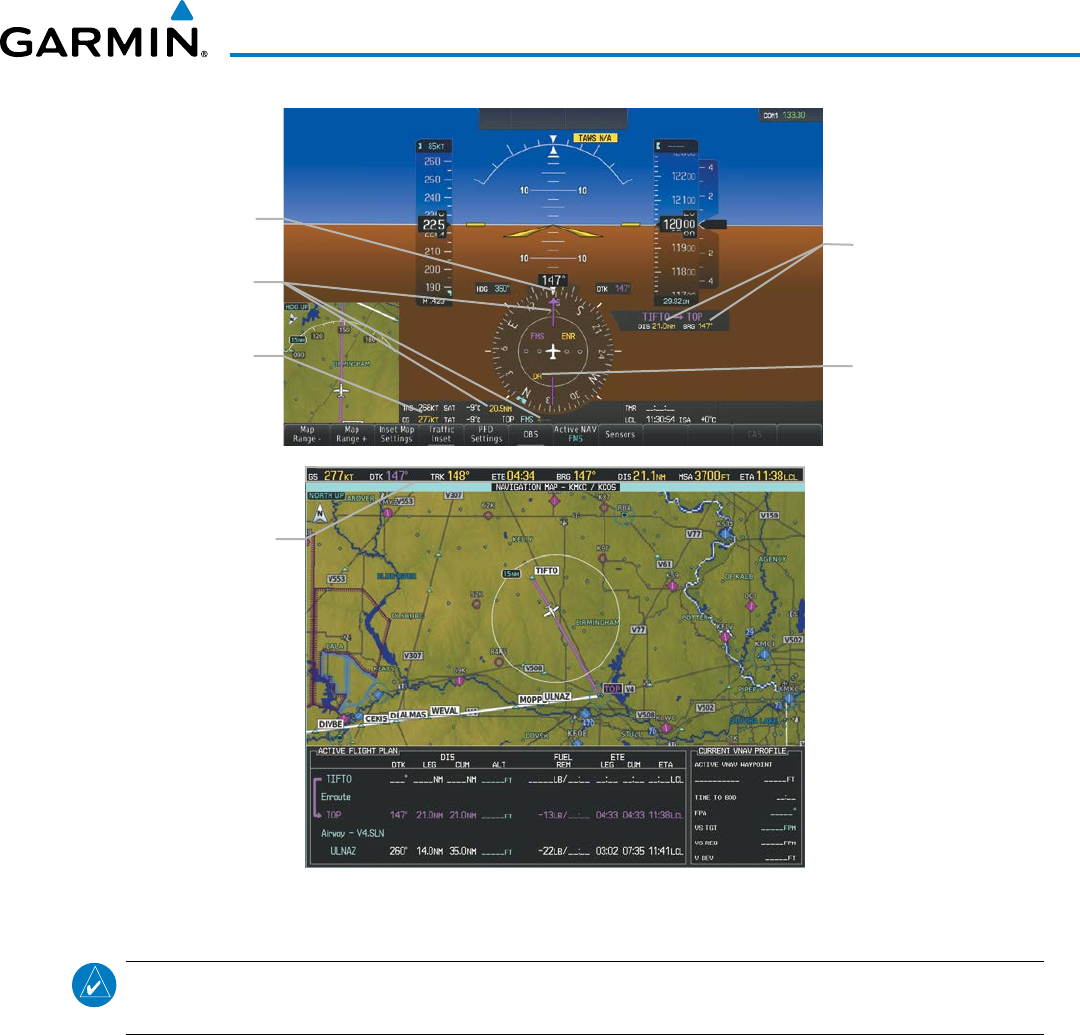Click the NAVIGATION MAP - KMKC / KCOS title
Screen dimensions: 1080x1035
[x=555, y=487]
